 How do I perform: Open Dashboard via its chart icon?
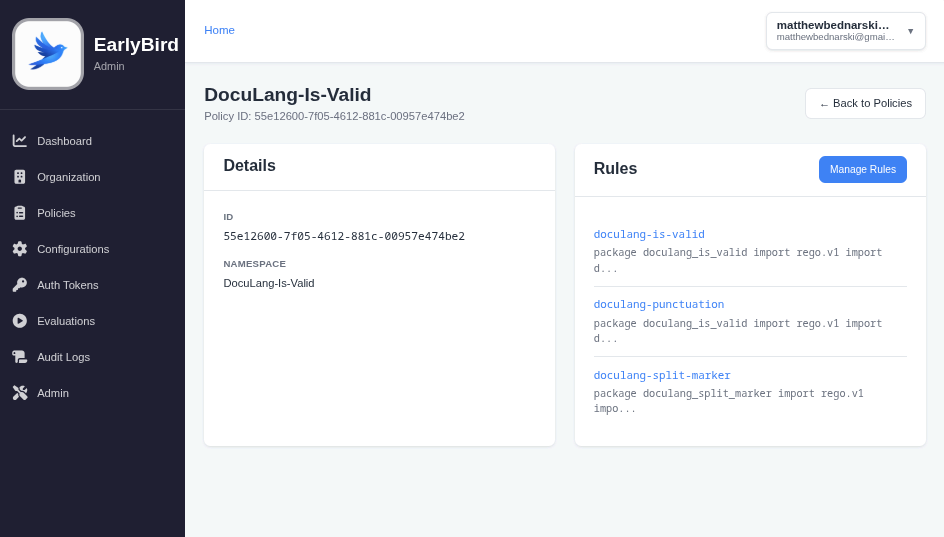[x=20, y=141]
